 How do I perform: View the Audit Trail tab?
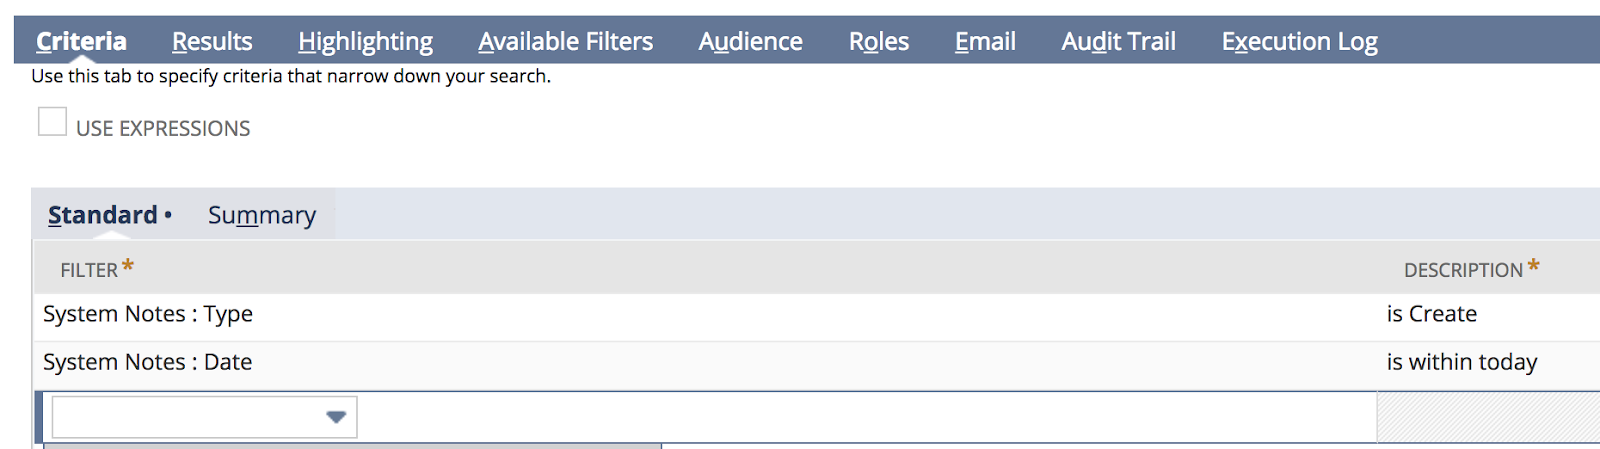(1118, 41)
